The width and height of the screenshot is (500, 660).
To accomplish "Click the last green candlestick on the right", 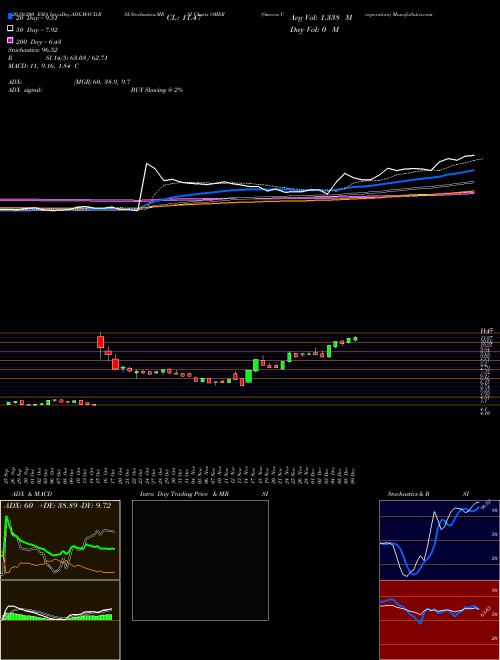I will [356, 338].
